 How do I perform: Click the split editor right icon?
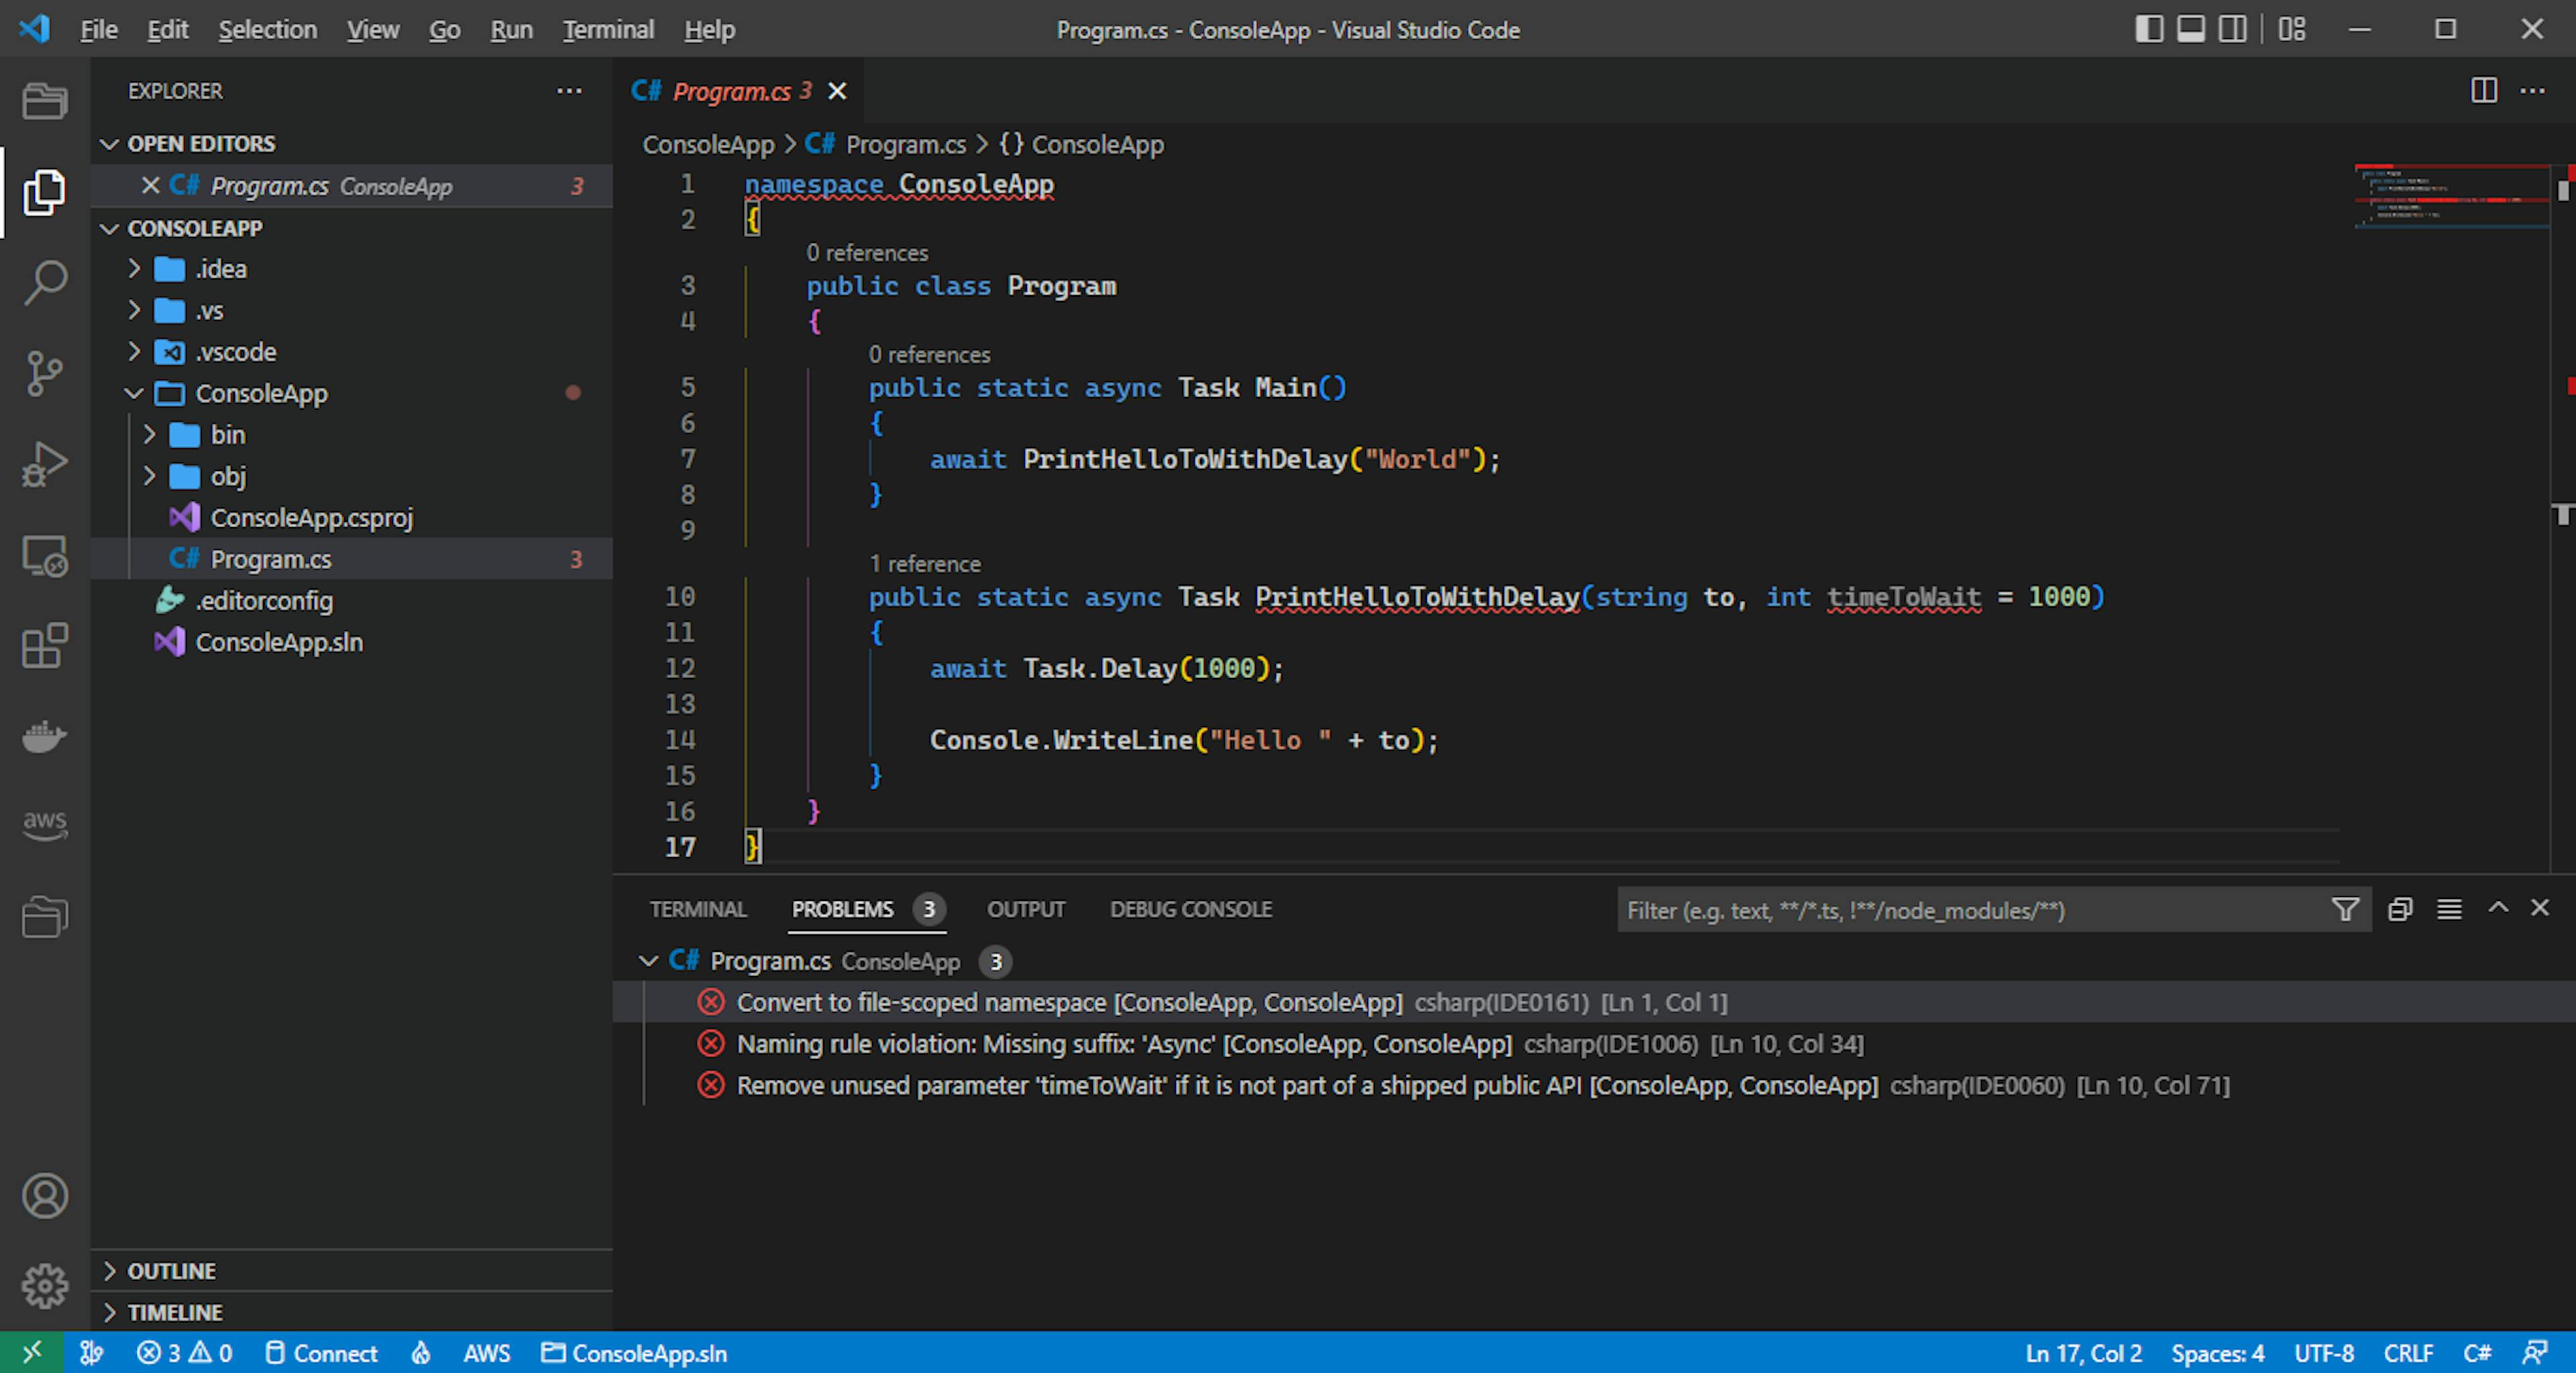coord(2483,91)
